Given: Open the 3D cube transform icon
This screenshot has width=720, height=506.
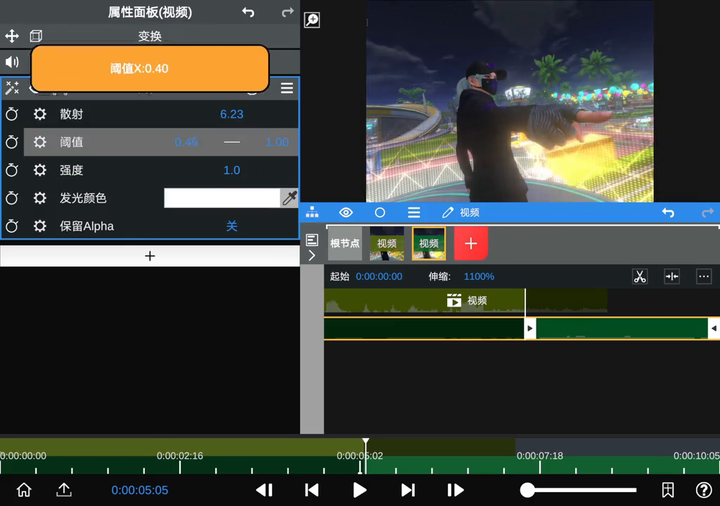Looking at the screenshot, I should pos(36,36).
